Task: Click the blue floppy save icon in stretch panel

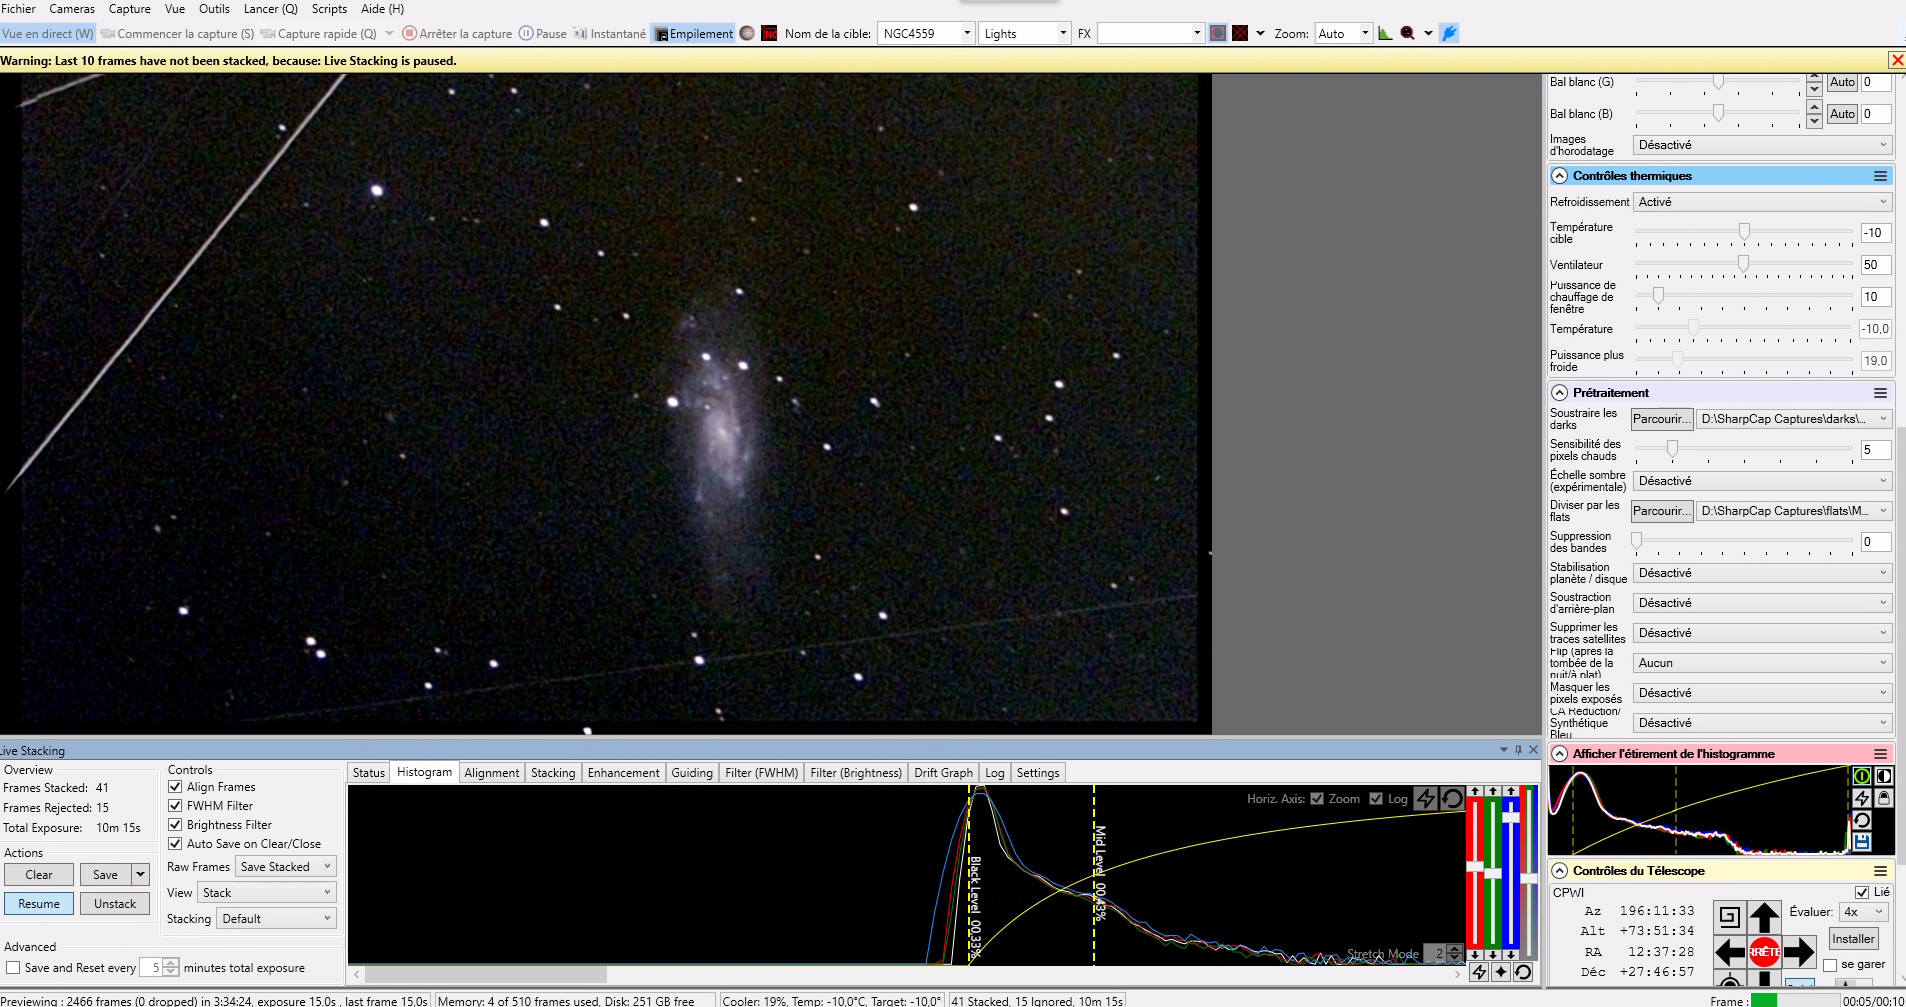Action: pyautogui.click(x=1861, y=842)
